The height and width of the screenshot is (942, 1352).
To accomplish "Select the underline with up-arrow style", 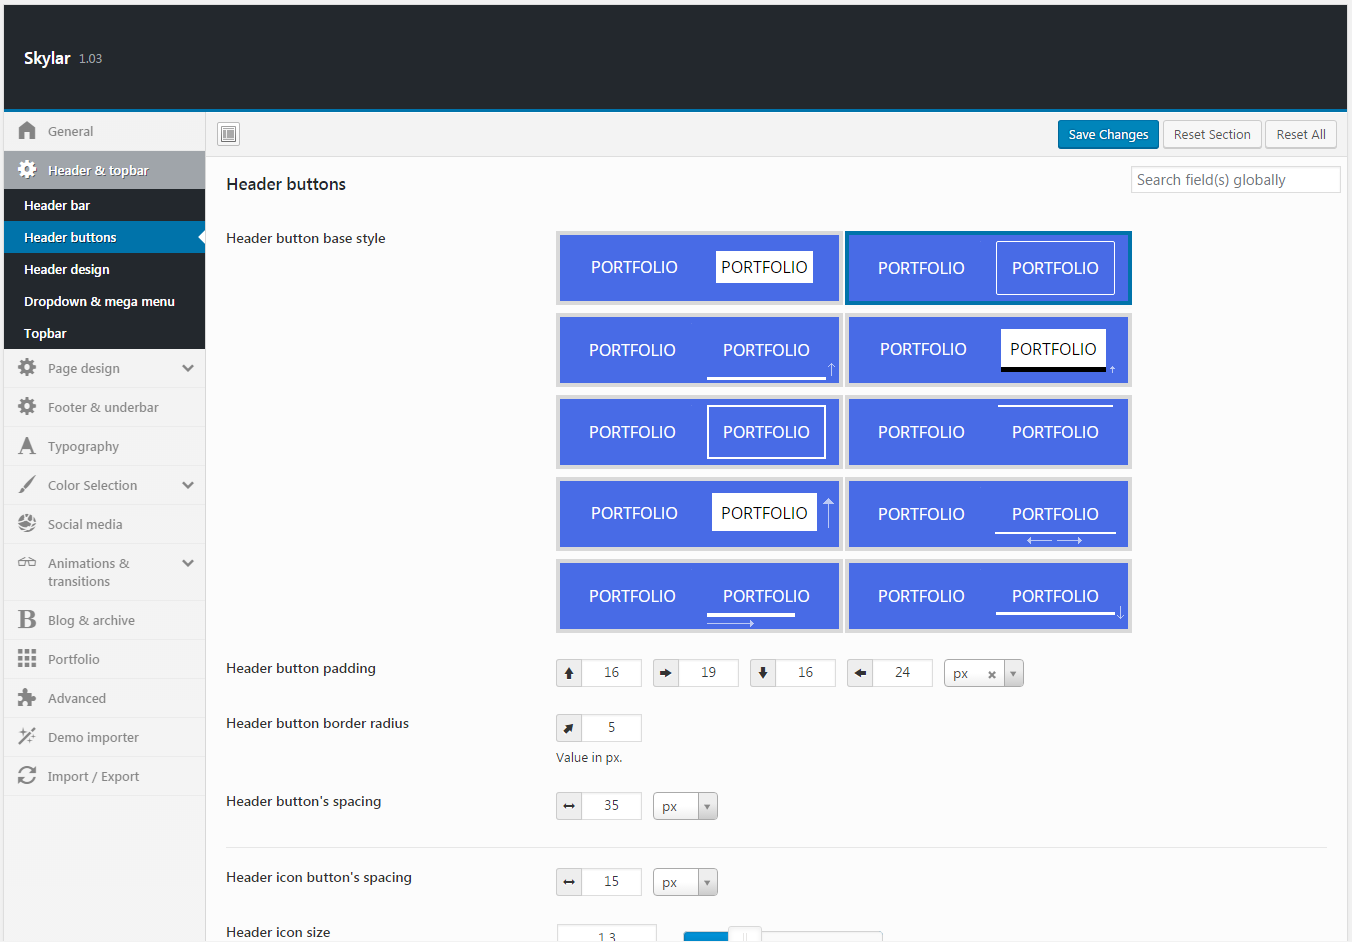I will (699, 350).
